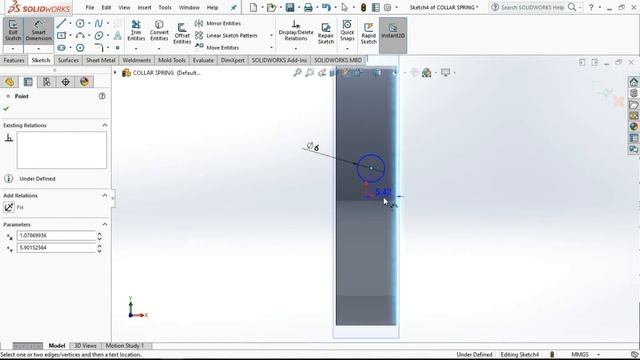Open the FeatureManager design tree tab
Viewport: 640px width, 360px height.
coord(9,82)
